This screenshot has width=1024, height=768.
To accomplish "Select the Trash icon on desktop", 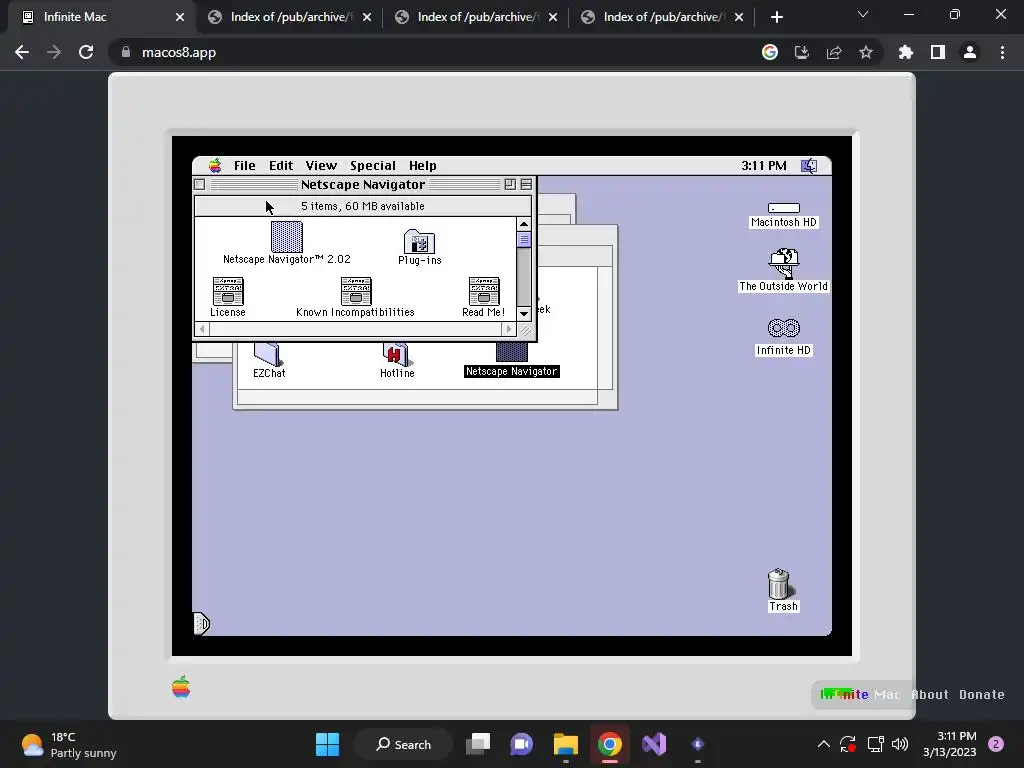I will (x=778, y=584).
